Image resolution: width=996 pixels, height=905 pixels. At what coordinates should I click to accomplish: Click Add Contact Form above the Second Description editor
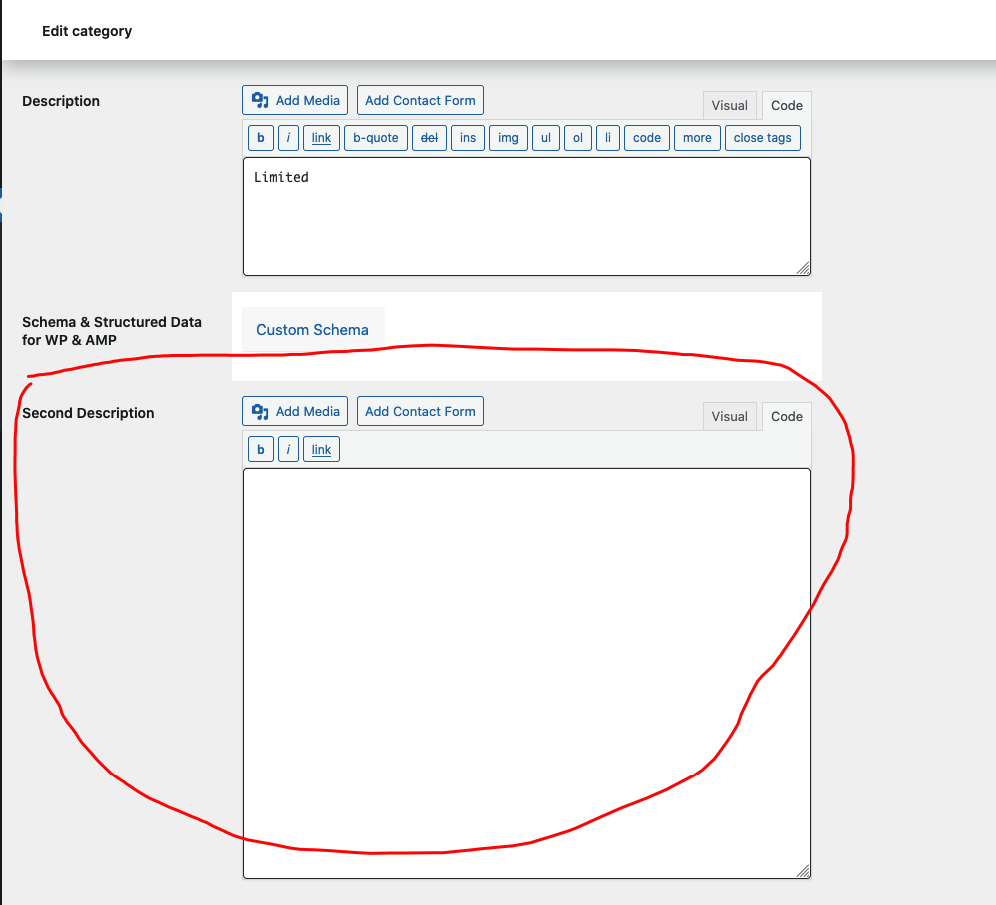coord(420,412)
